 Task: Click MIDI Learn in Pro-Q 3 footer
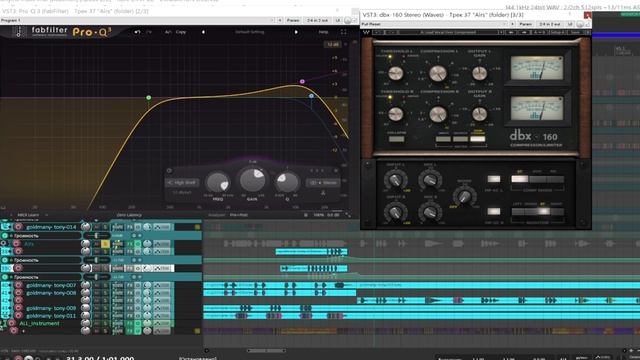coord(28,215)
